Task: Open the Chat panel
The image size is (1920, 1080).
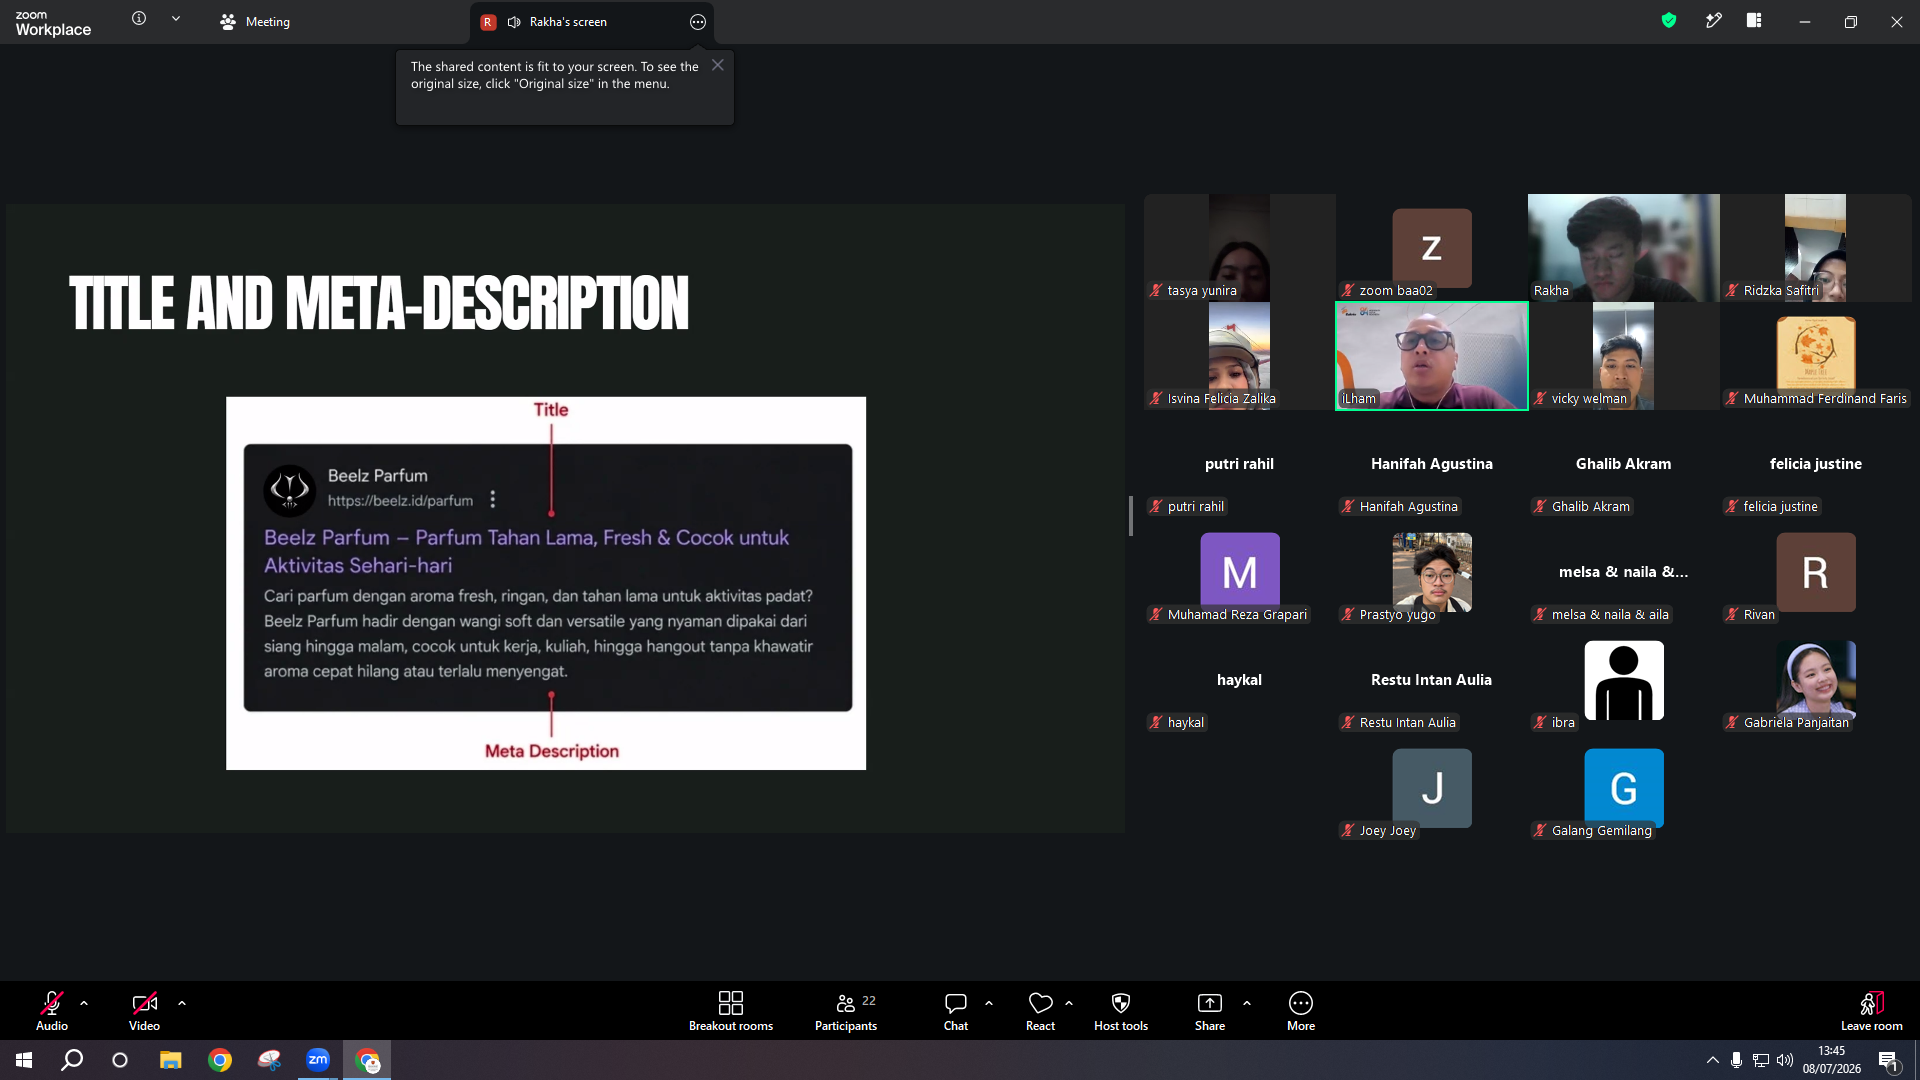Action: 956,1010
